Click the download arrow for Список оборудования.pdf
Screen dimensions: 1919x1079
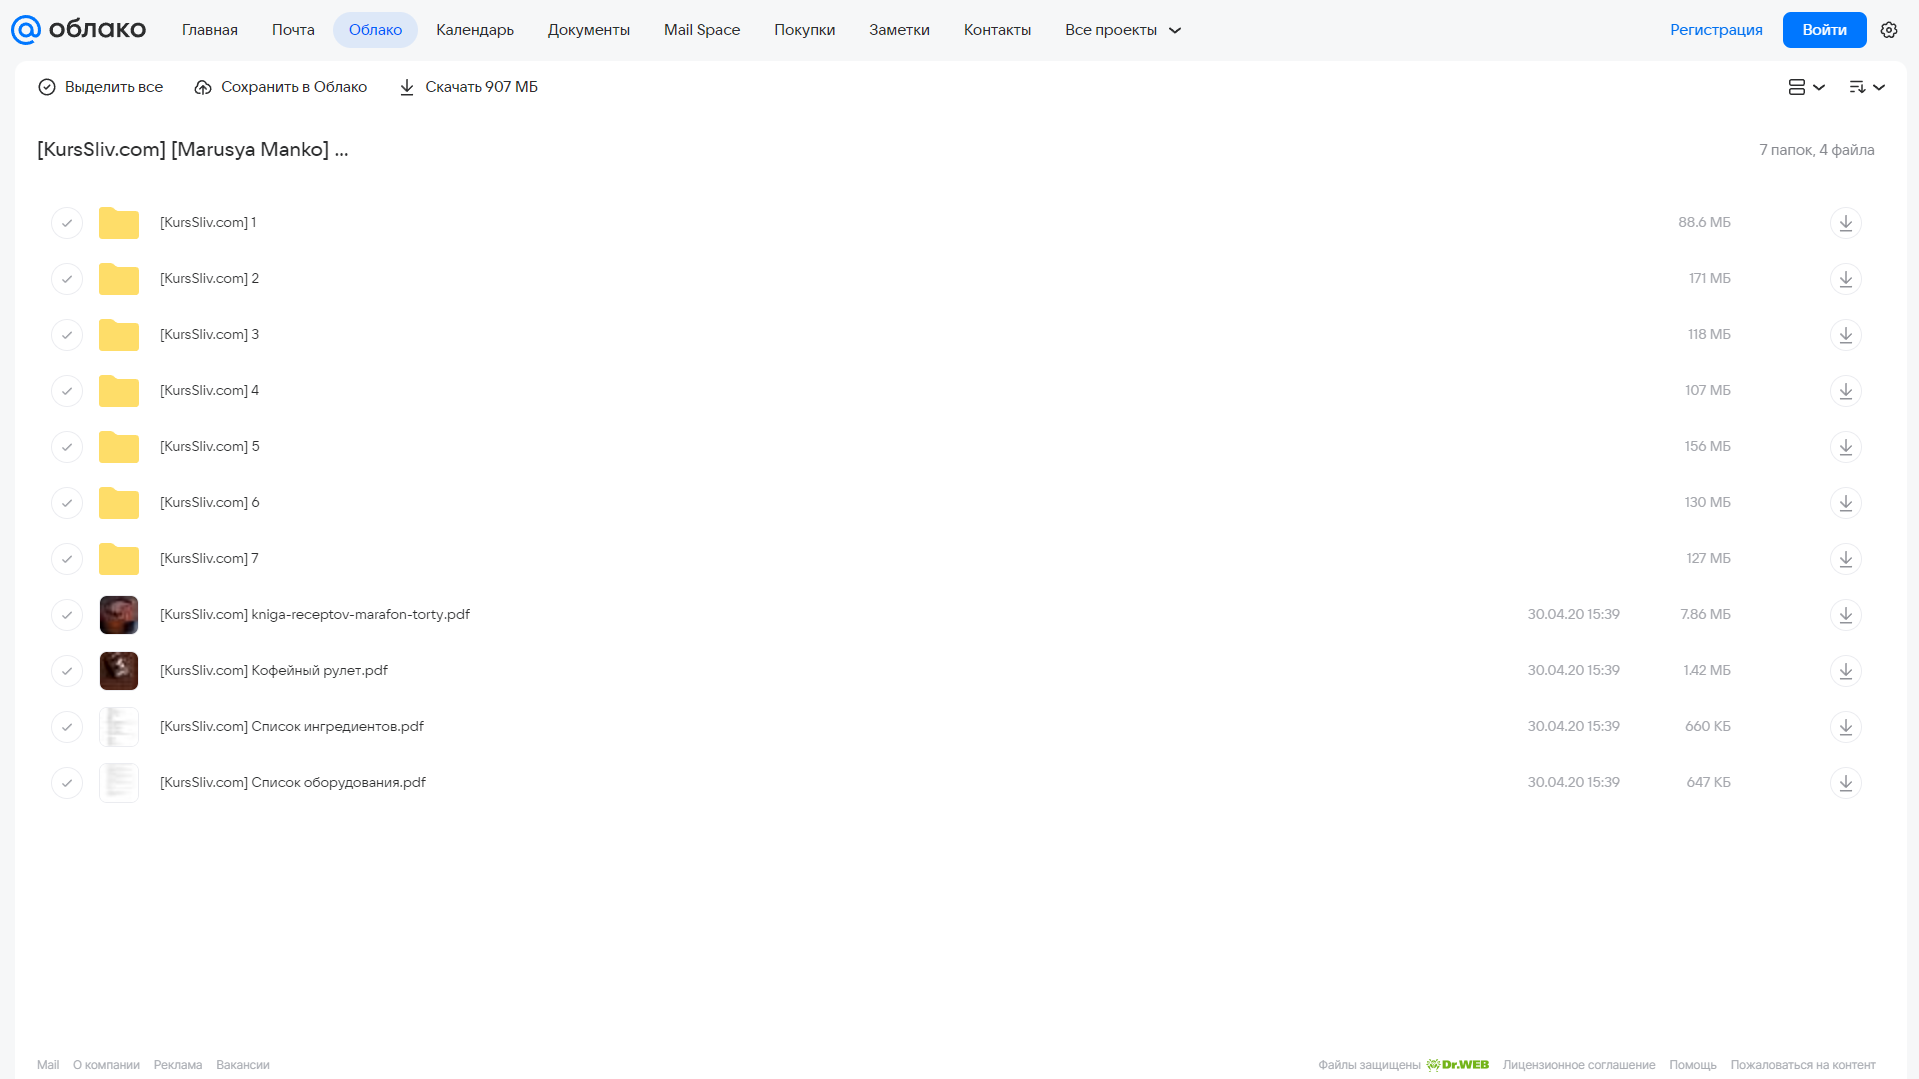[1845, 782]
